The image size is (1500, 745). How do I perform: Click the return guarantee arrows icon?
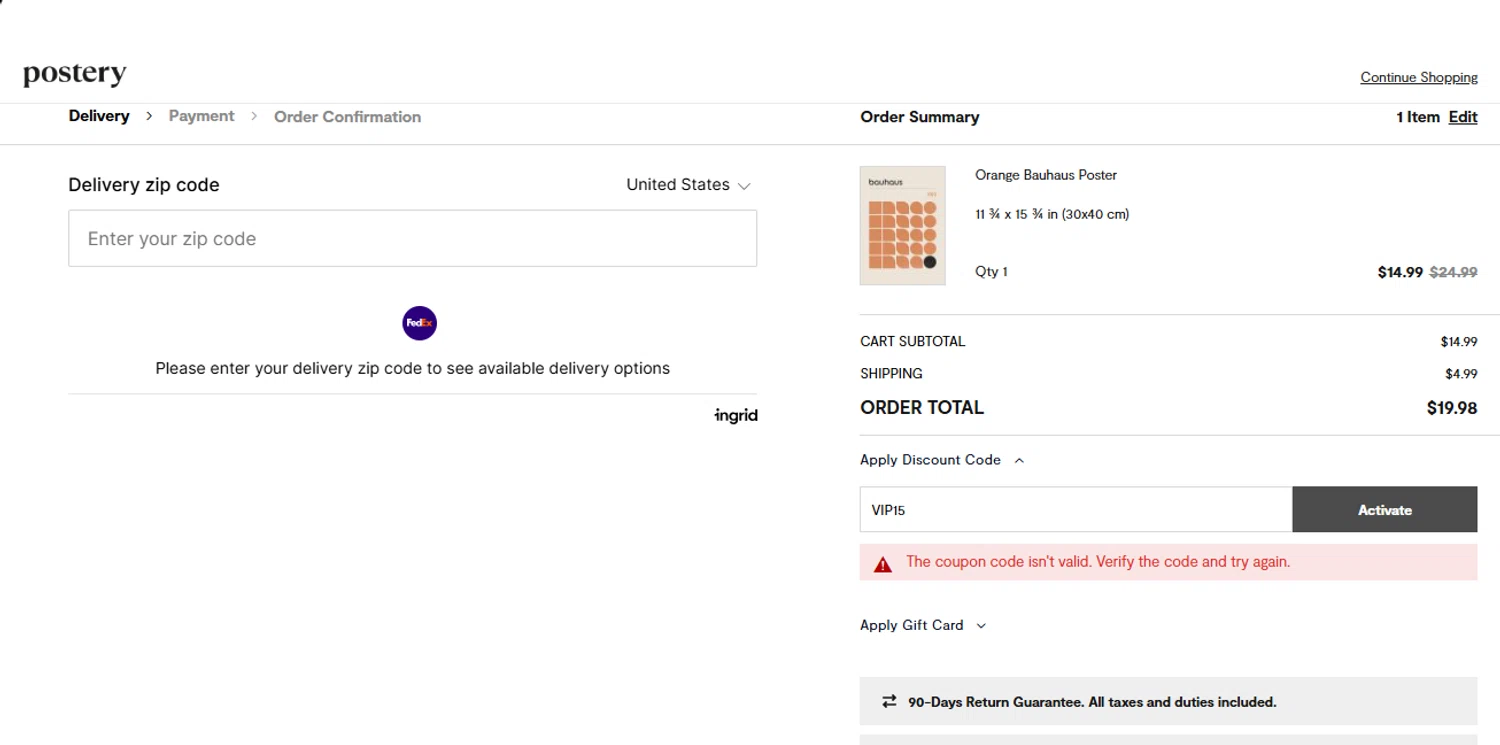point(889,702)
